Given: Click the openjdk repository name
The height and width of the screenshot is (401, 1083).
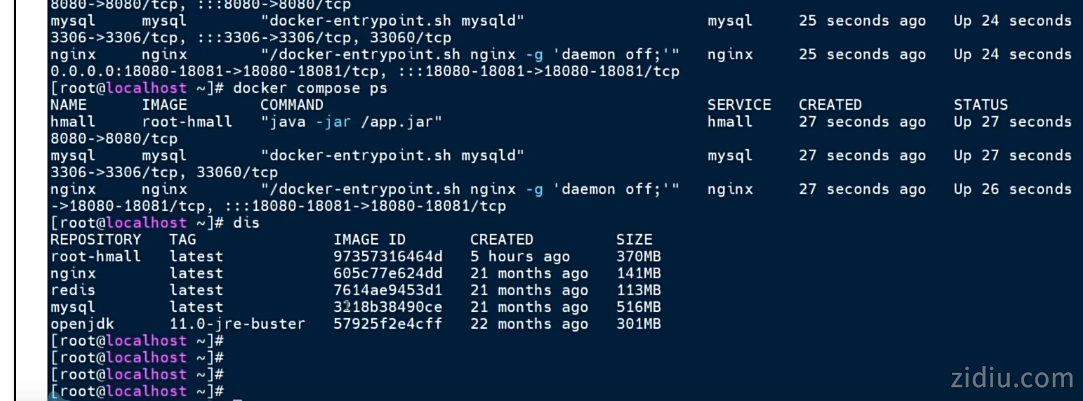Looking at the screenshot, I should pyautogui.click(x=79, y=324).
